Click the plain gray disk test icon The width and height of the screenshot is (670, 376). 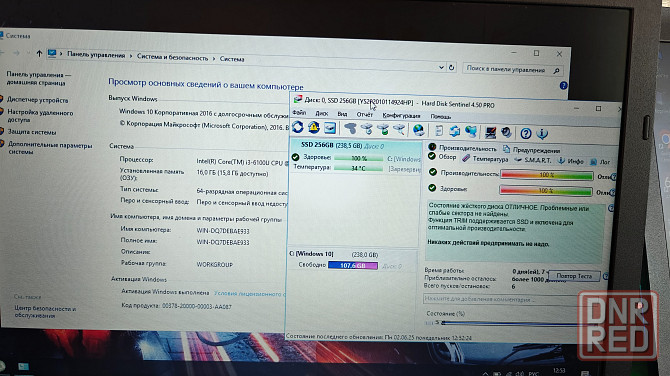pos(350,128)
